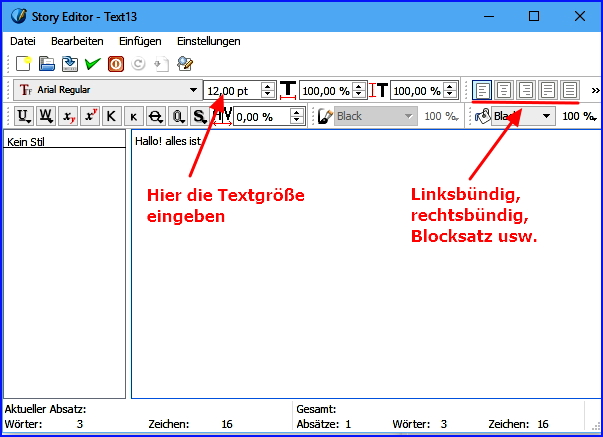Screen dimensions: 603x437
Task: Maximize the Story Editor window
Action: tap(534, 16)
